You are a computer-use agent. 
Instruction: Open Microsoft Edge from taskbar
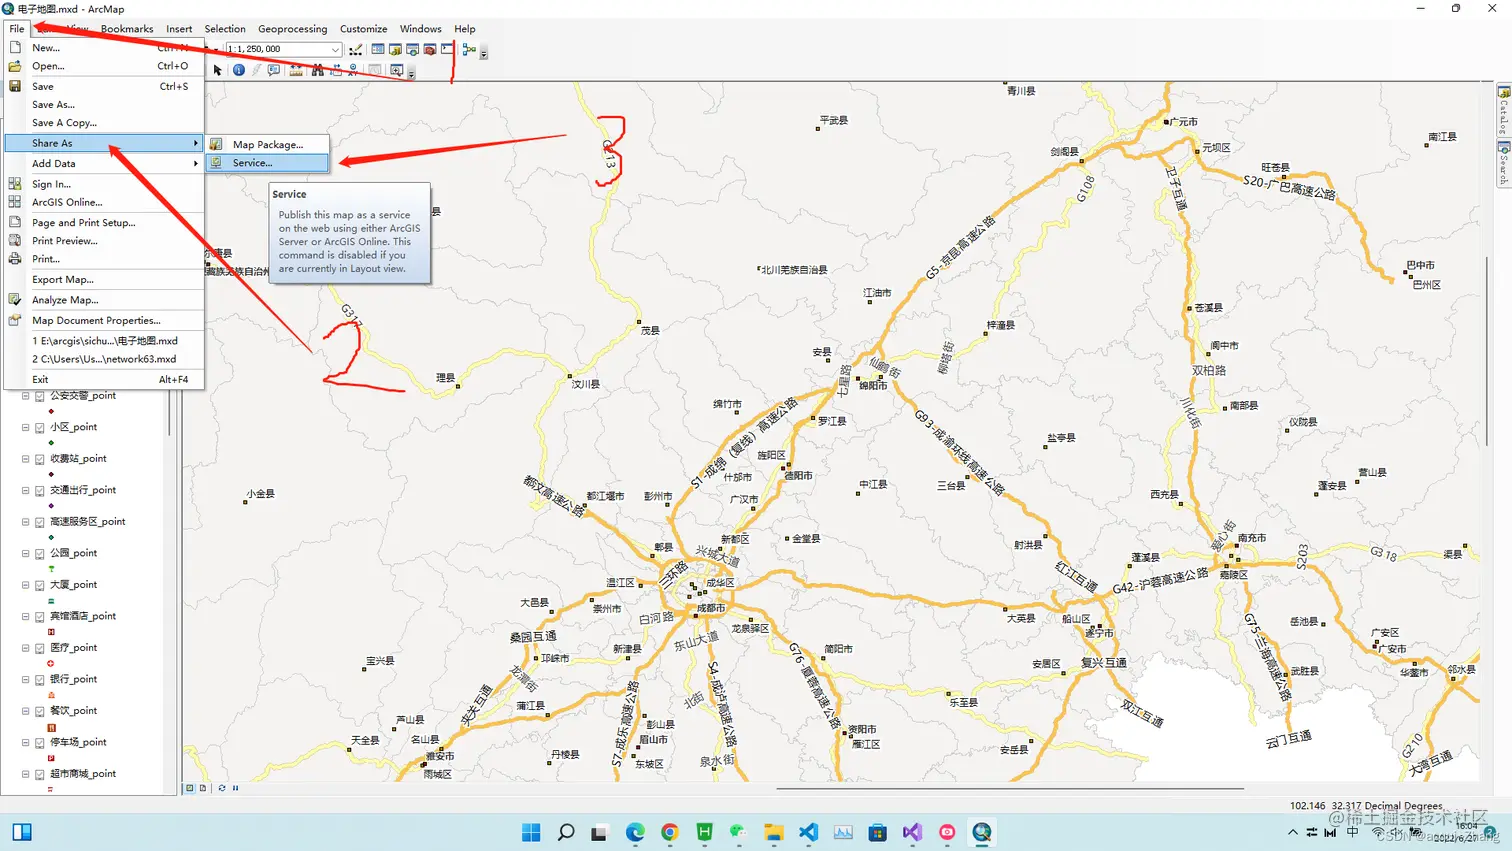click(635, 832)
